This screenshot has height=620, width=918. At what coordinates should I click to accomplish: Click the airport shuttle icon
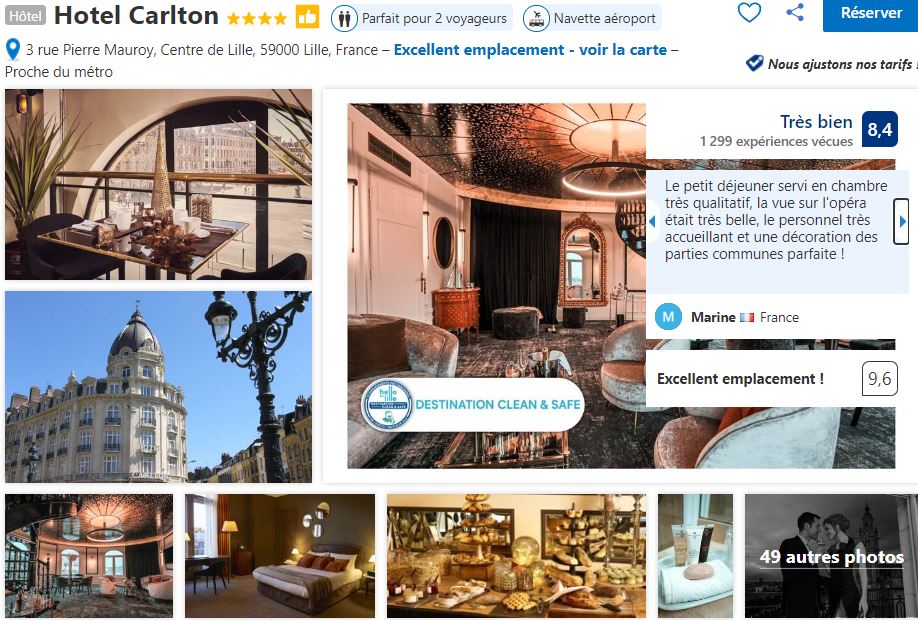pyautogui.click(x=536, y=19)
